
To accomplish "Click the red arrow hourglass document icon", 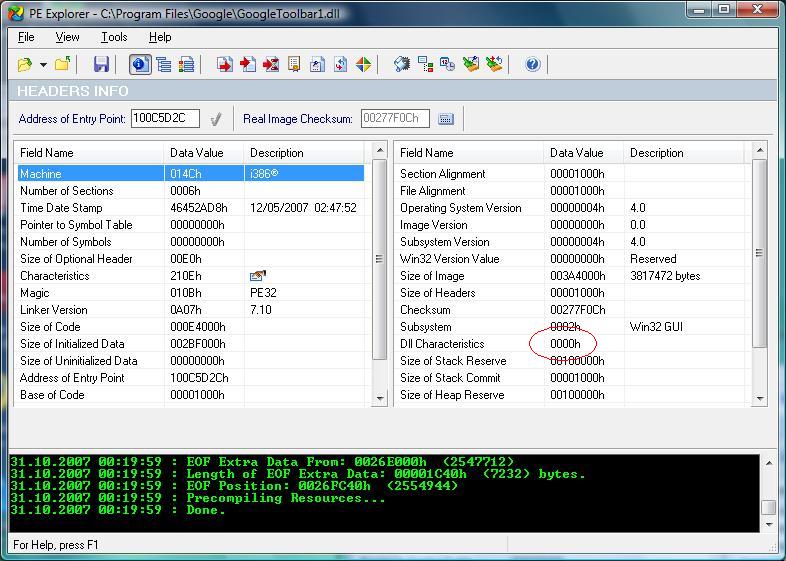I will coord(271,65).
